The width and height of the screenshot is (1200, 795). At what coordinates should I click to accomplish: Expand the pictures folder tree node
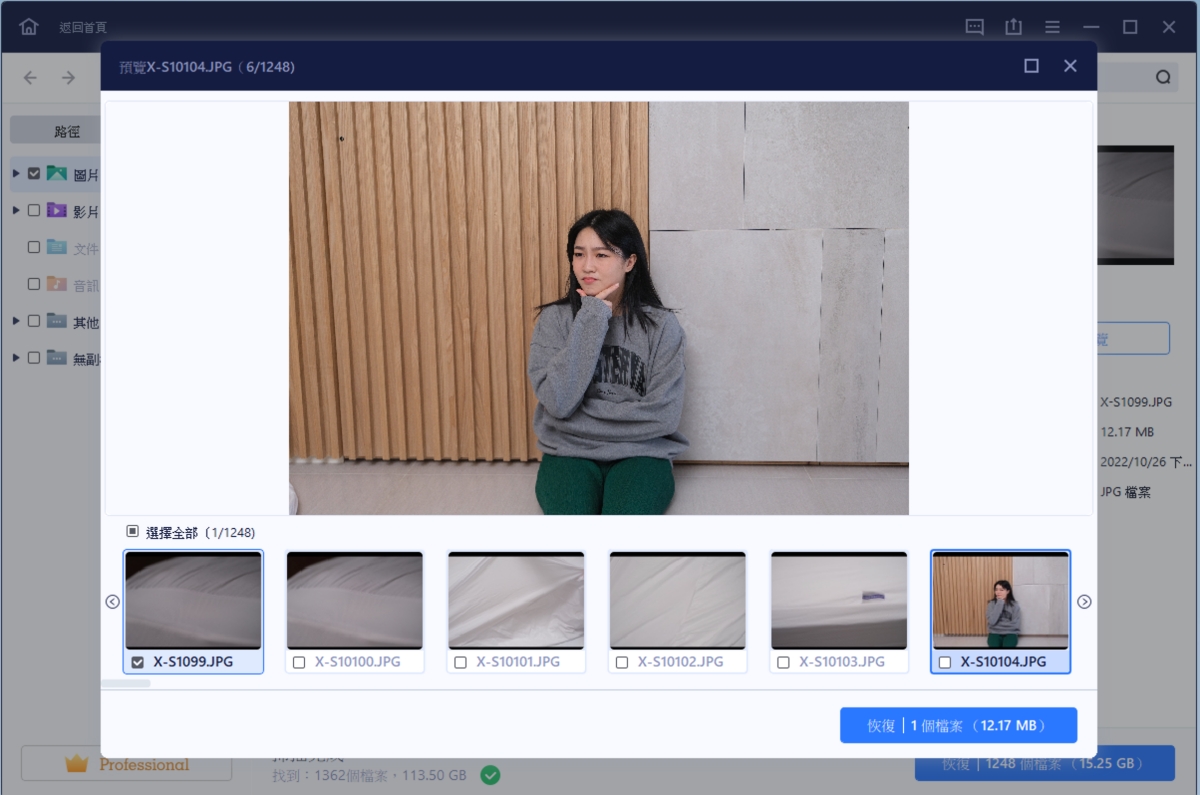pyautogui.click(x=16, y=174)
